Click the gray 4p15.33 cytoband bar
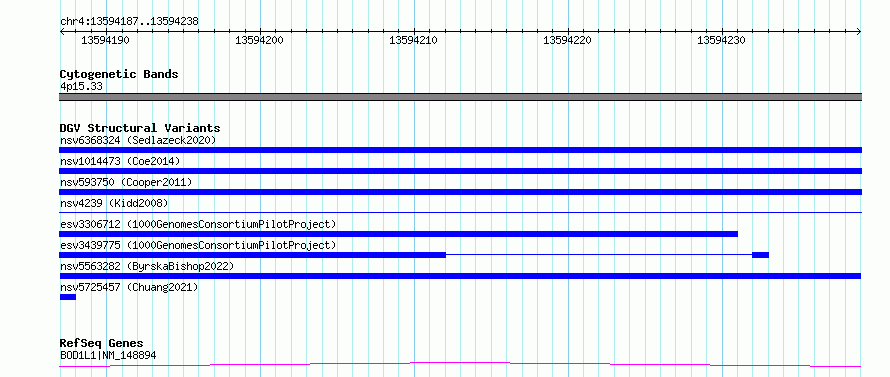This screenshot has width=890, height=377. coord(461,97)
